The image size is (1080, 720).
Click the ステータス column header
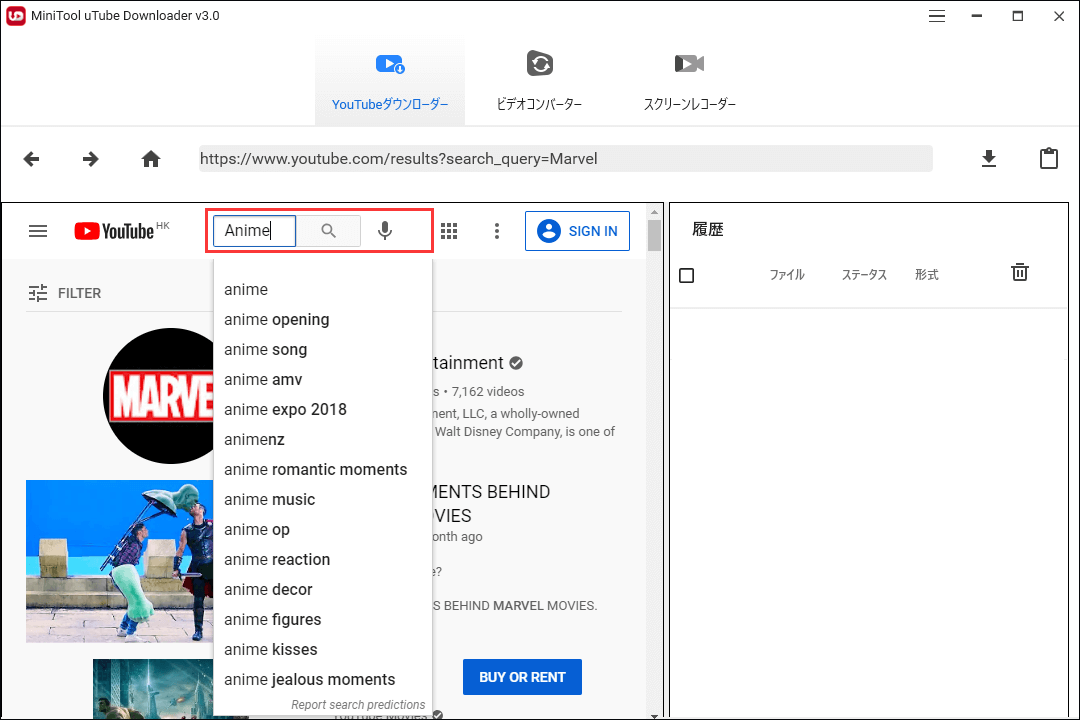click(864, 275)
